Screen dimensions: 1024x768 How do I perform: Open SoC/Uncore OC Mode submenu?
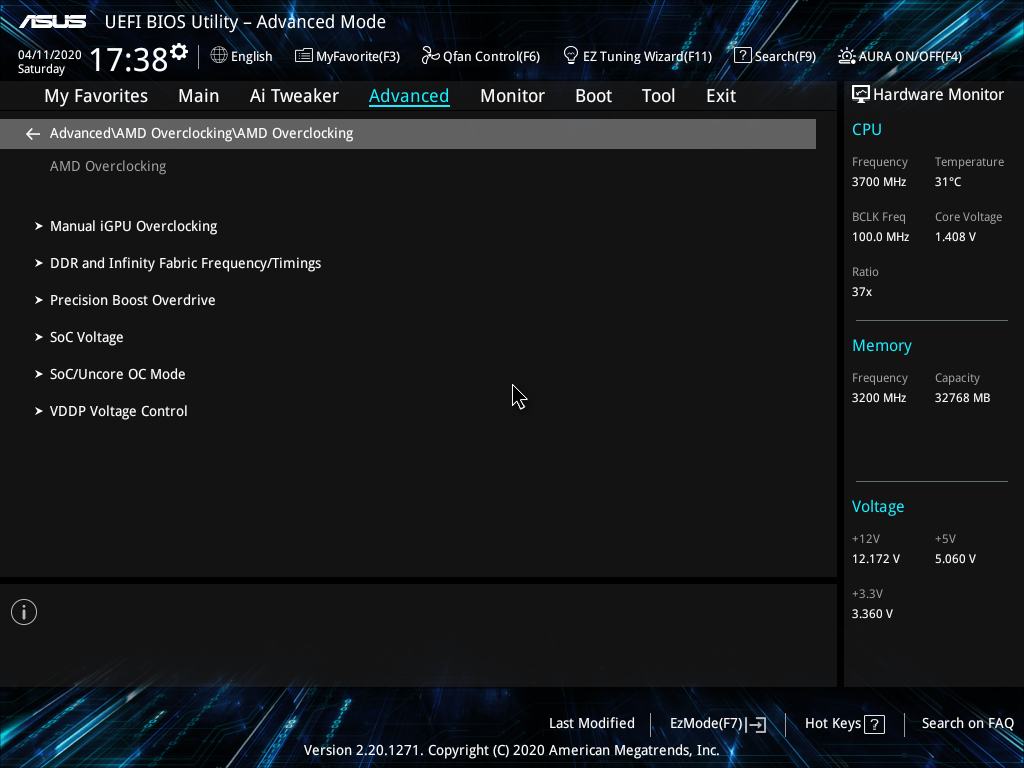[118, 374]
